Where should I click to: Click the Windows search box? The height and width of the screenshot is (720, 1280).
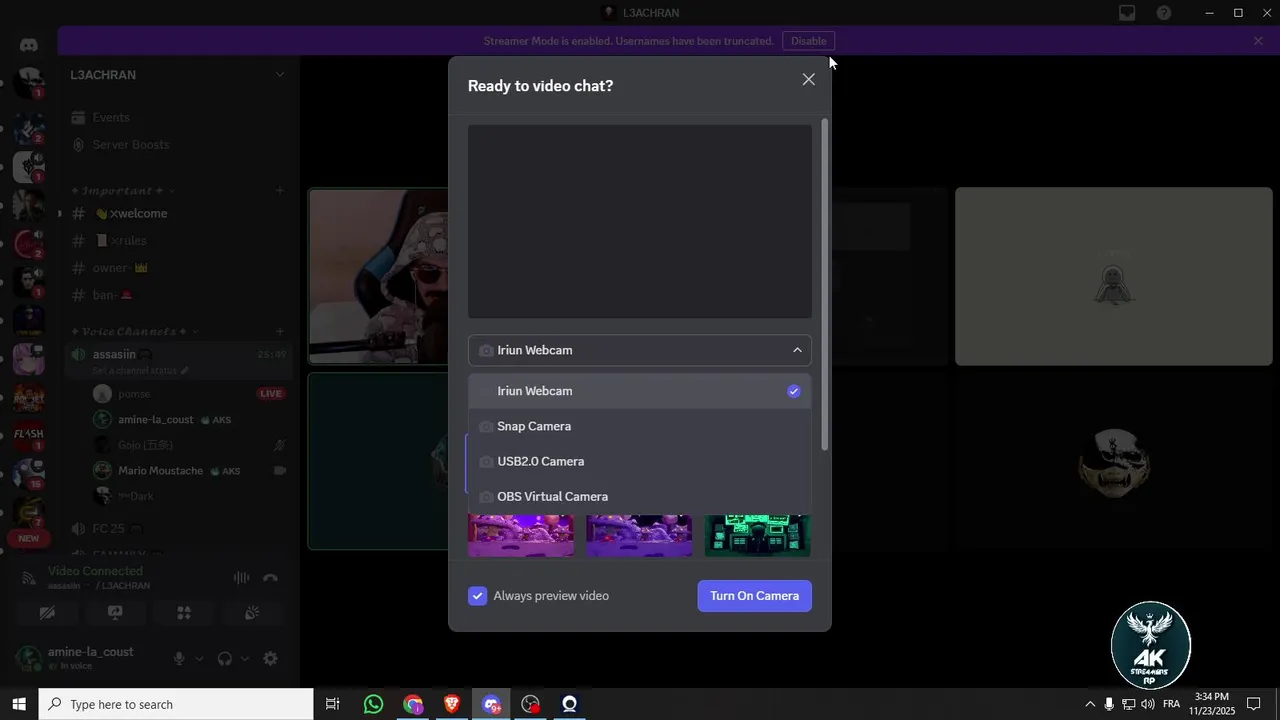176,704
